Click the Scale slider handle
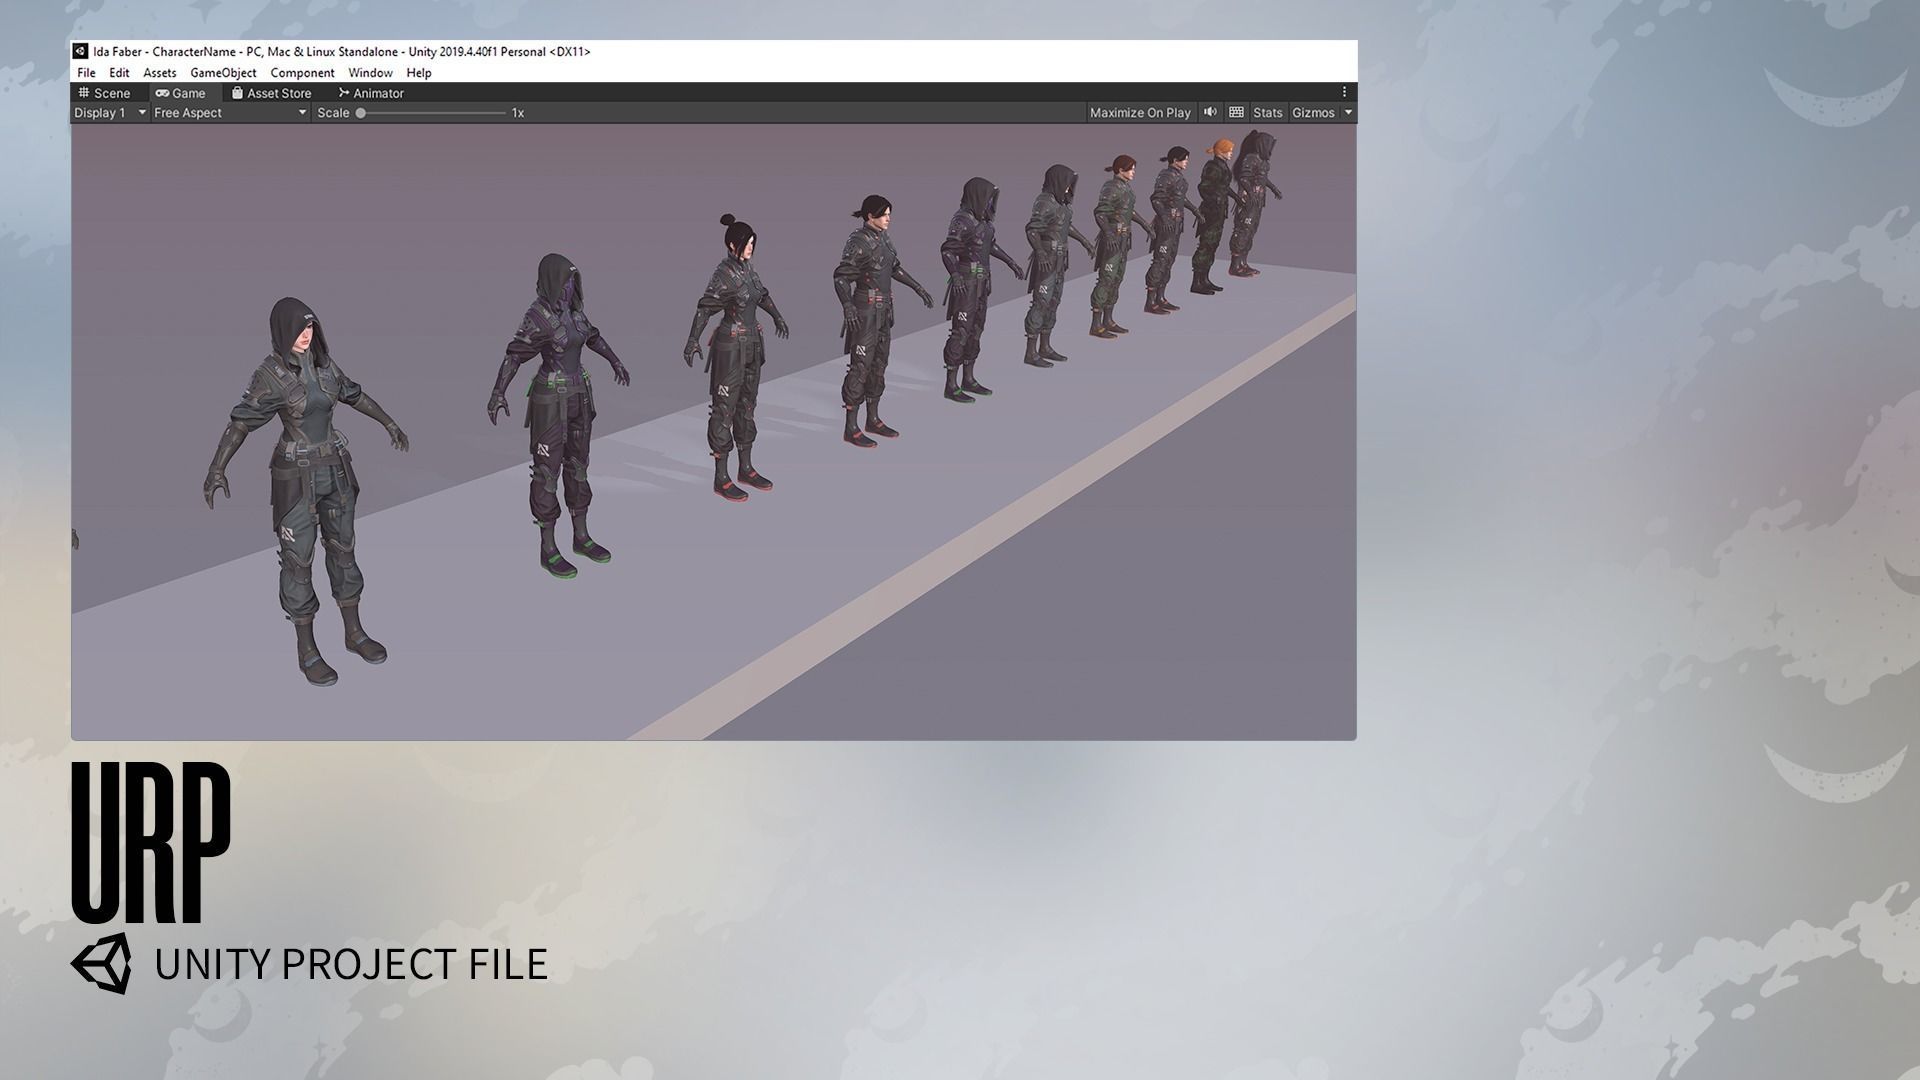Screen dimensions: 1920x1080 click(361, 113)
